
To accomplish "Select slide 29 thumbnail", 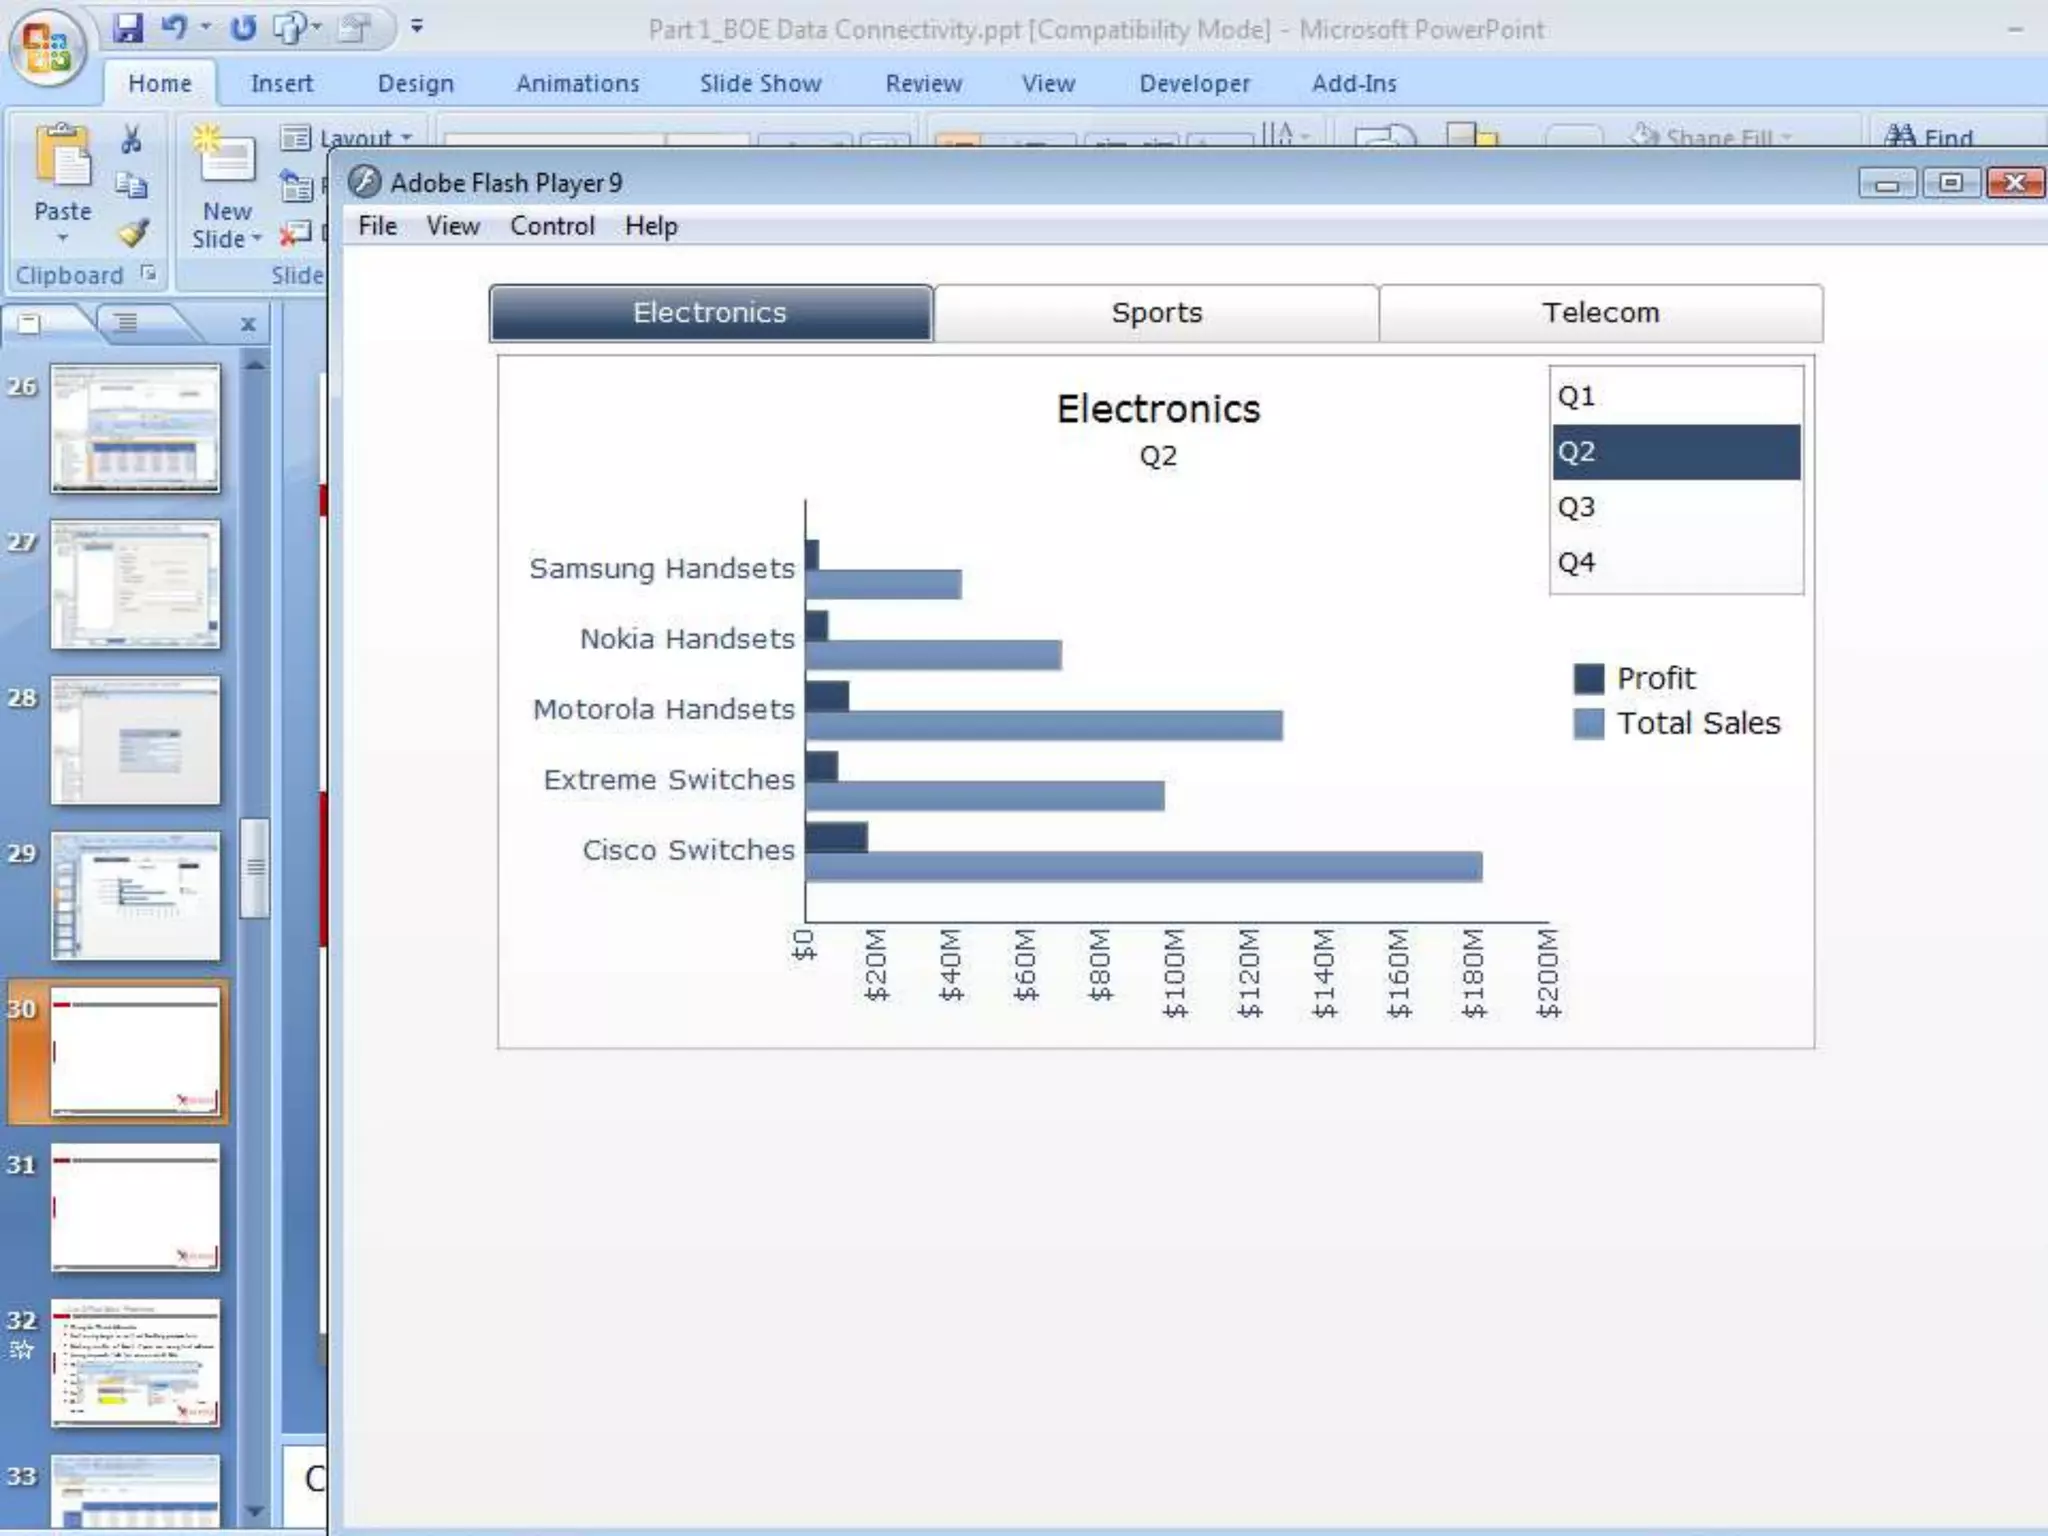I will pyautogui.click(x=135, y=897).
